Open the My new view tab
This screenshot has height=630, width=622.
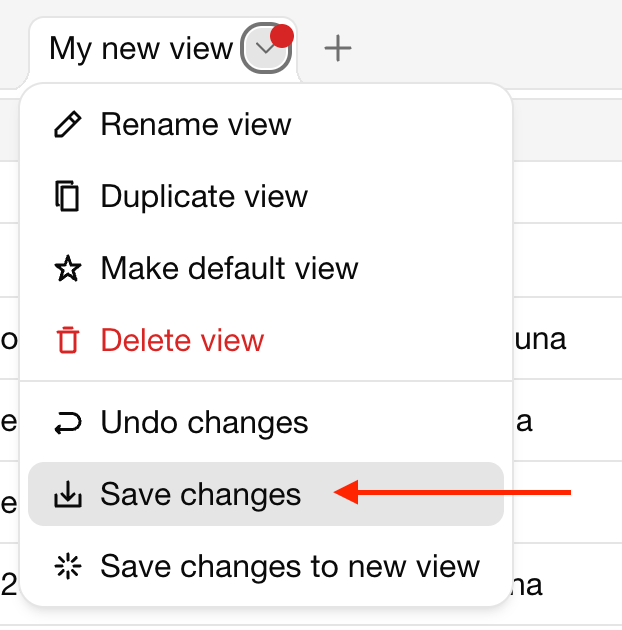[x=141, y=49]
